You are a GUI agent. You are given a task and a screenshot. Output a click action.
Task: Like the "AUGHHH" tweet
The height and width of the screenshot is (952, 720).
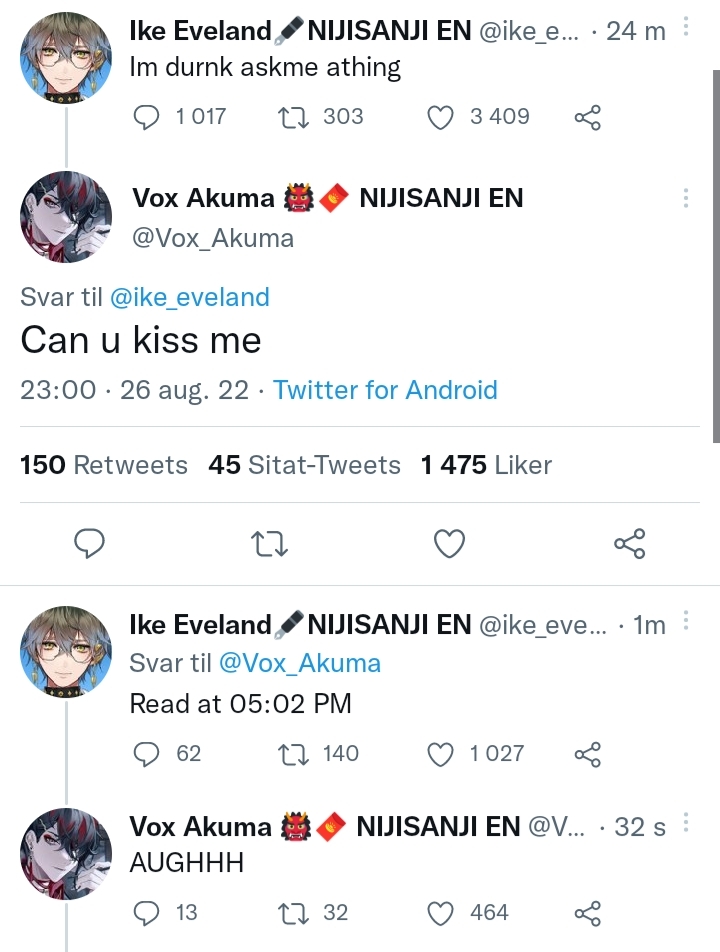[441, 913]
